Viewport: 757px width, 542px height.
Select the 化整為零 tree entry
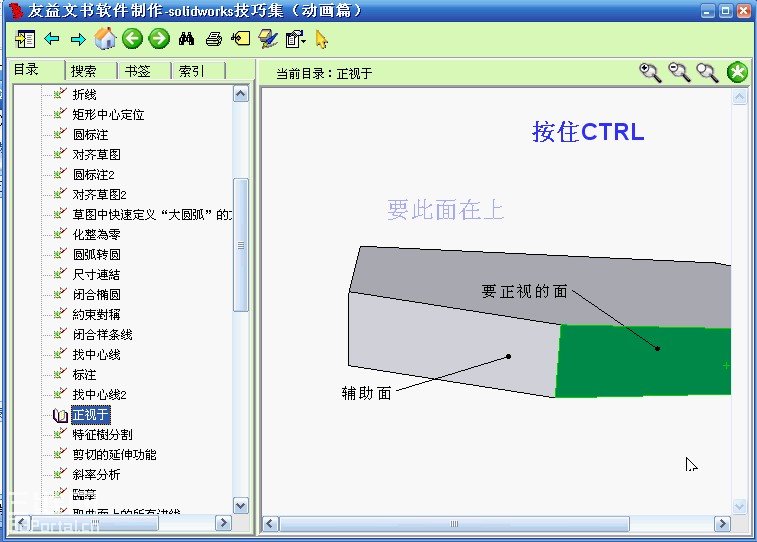(97, 235)
